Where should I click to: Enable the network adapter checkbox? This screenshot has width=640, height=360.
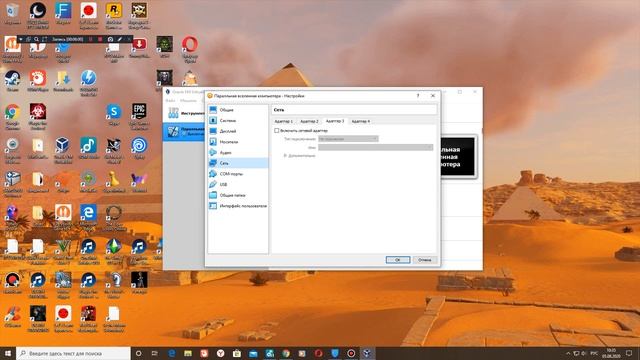[x=277, y=131]
